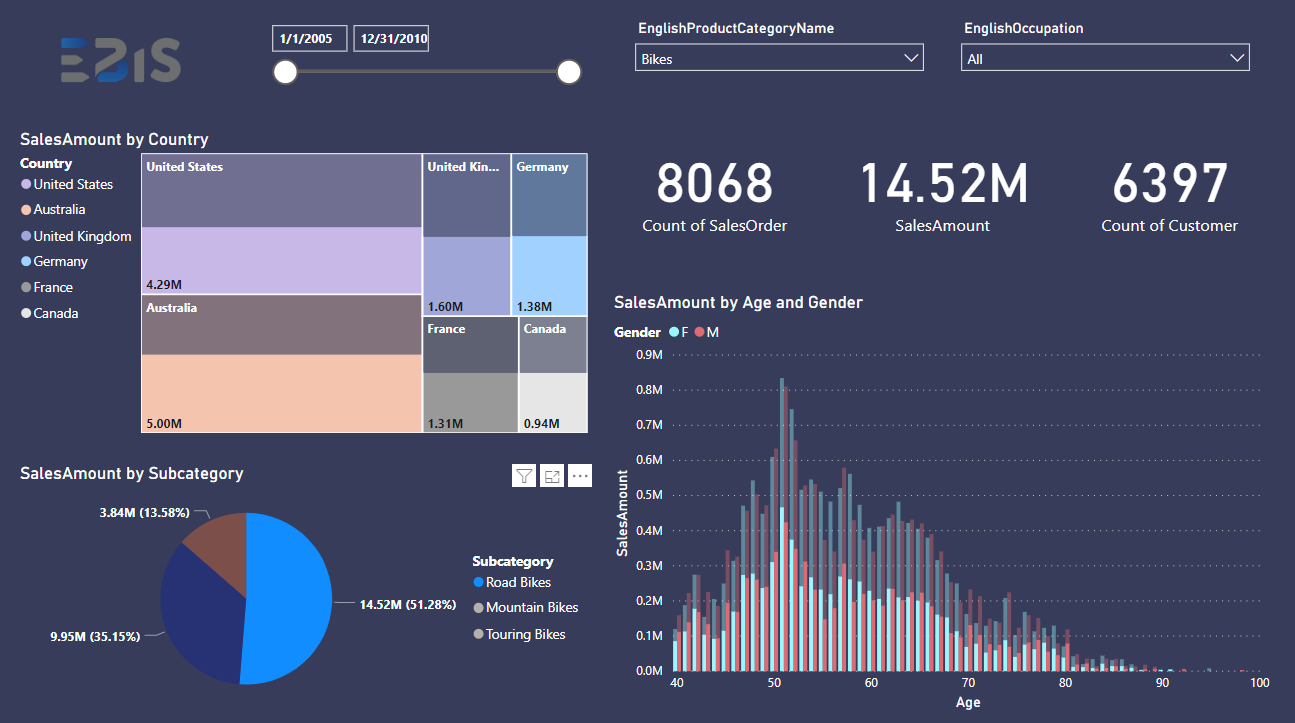Click the date range slider track
This screenshot has height=723, width=1295.
(427, 72)
